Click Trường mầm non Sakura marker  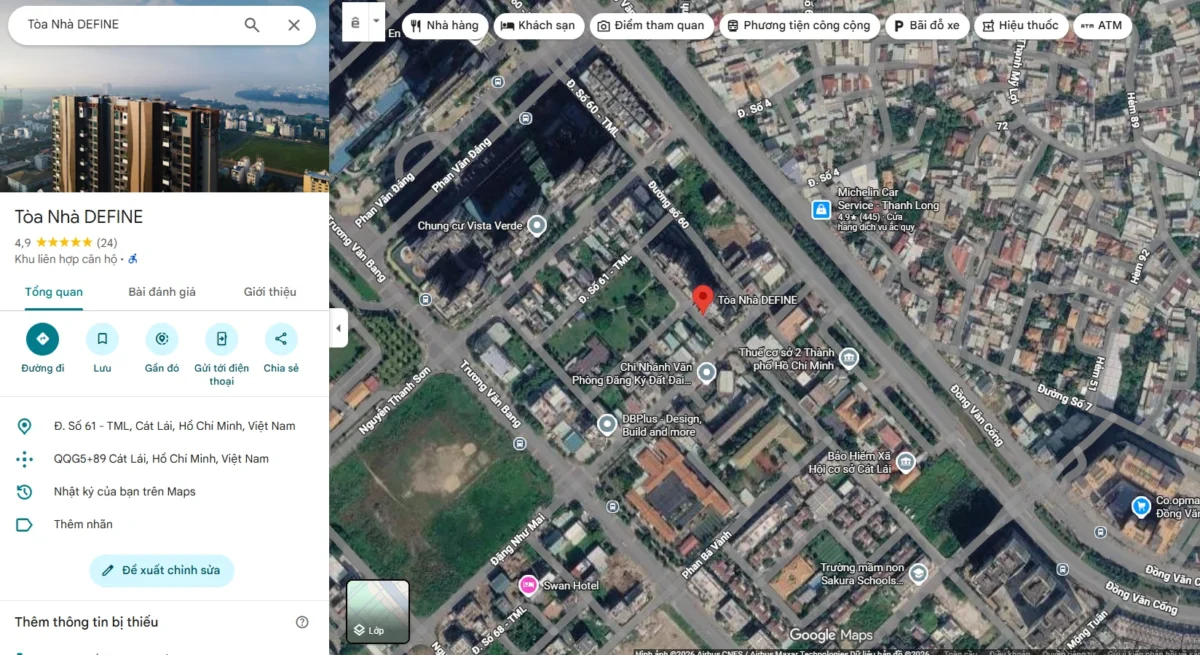pyautogui.click(x=918, y=573)
